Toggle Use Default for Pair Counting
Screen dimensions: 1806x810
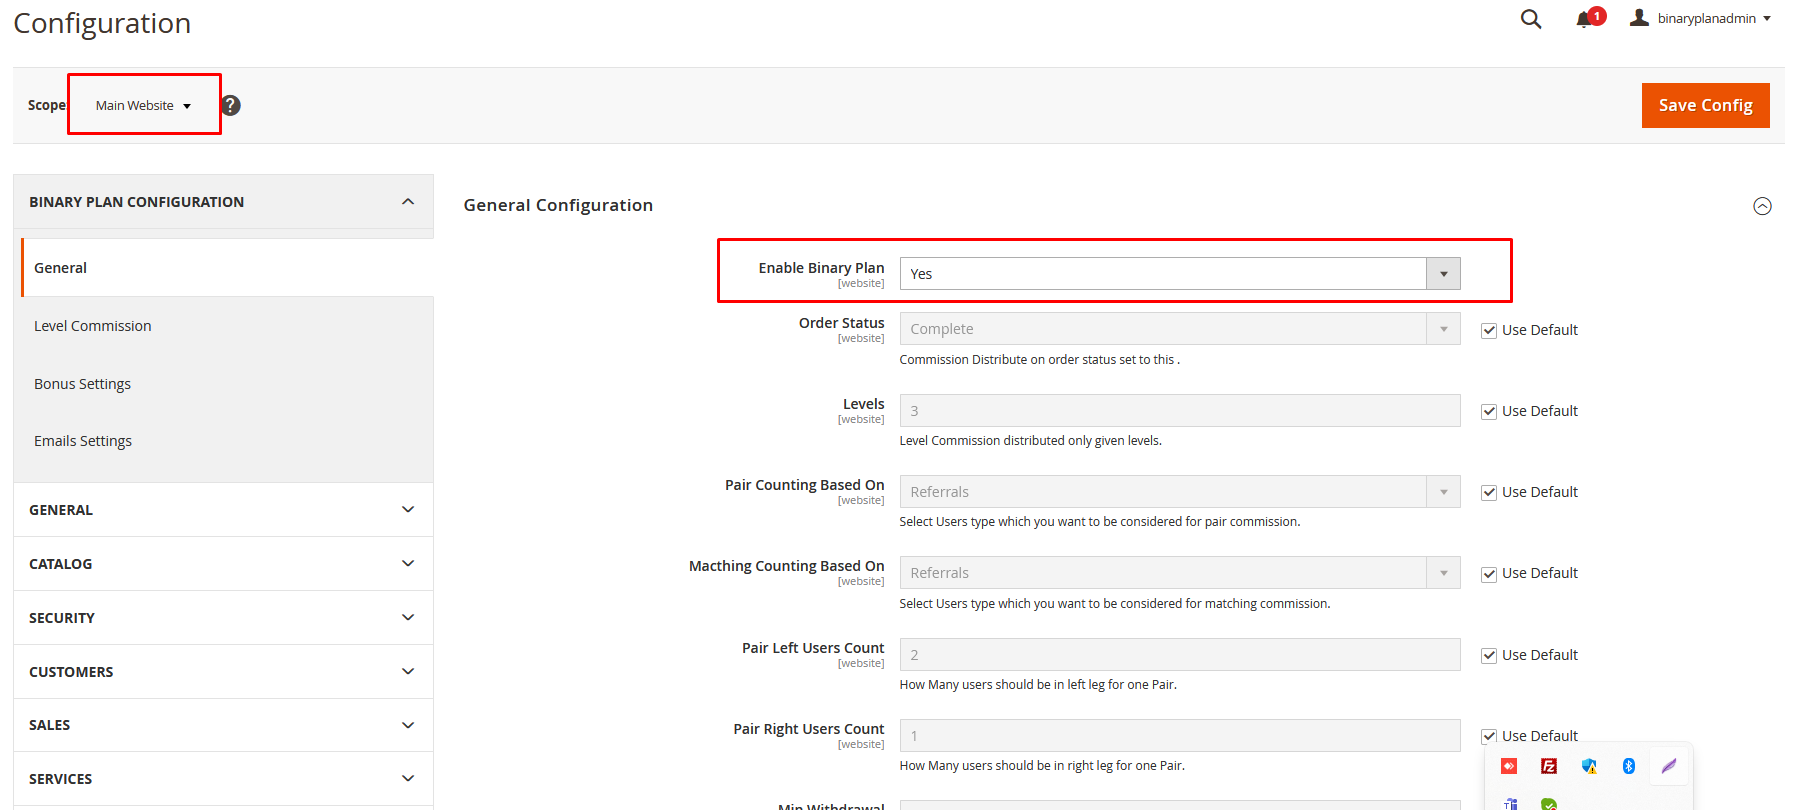[1489, 492]
